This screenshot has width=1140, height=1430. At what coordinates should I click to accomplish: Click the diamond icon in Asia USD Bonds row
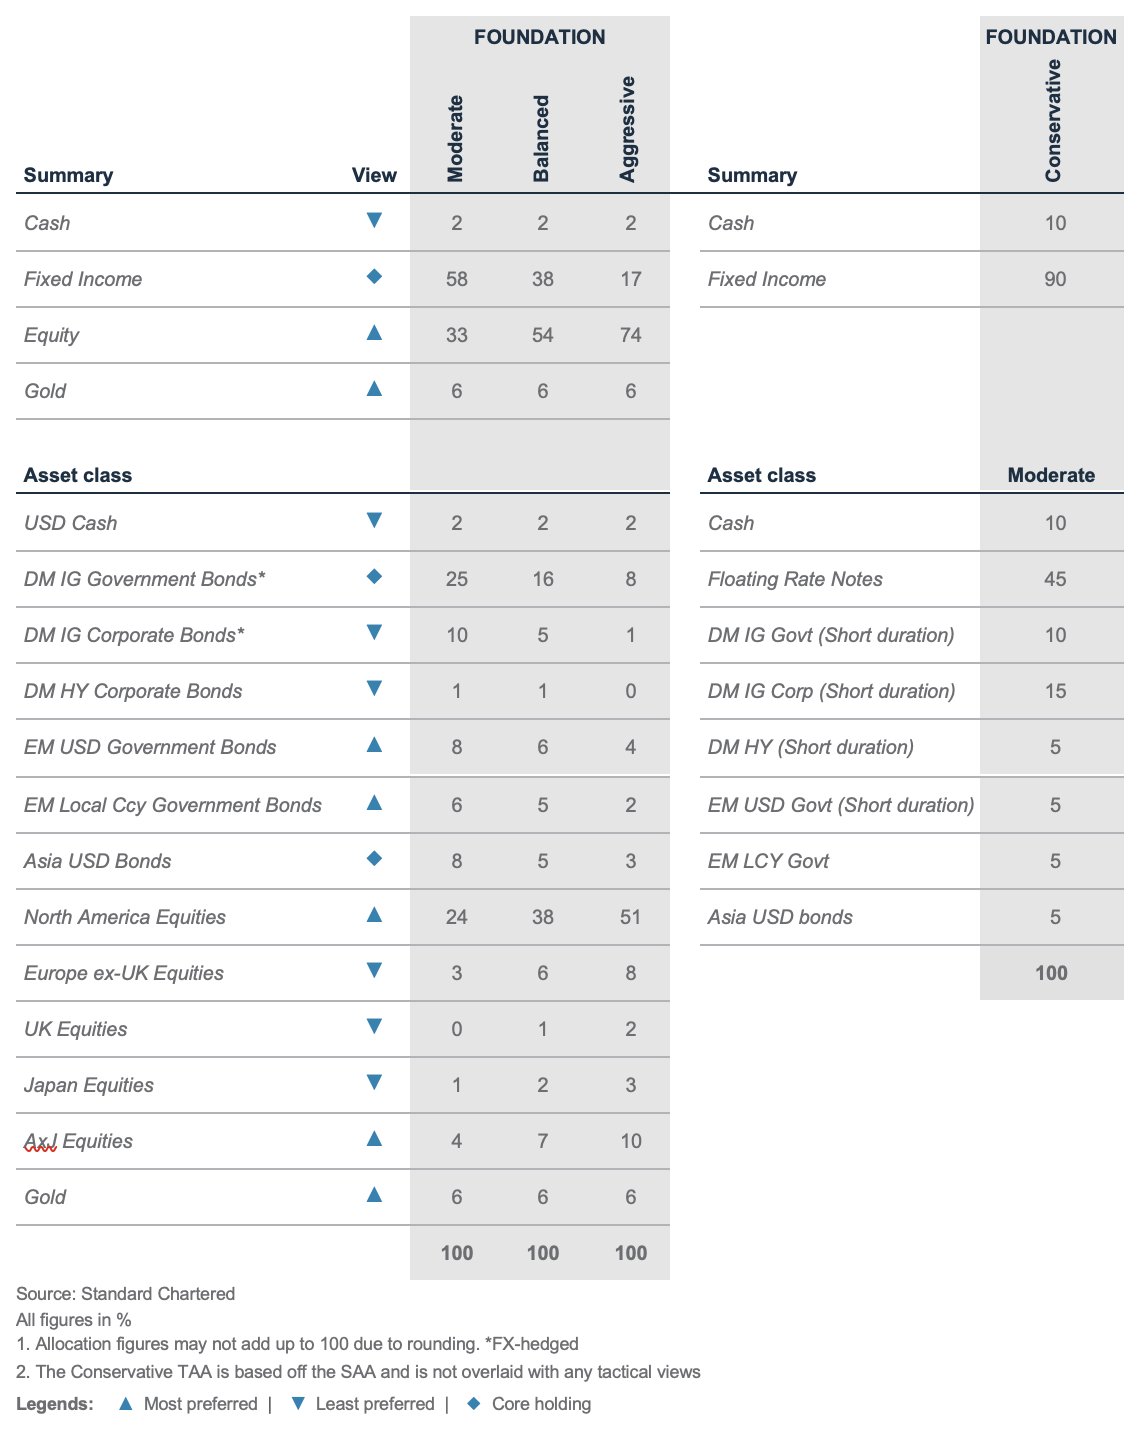coord(374,858)
